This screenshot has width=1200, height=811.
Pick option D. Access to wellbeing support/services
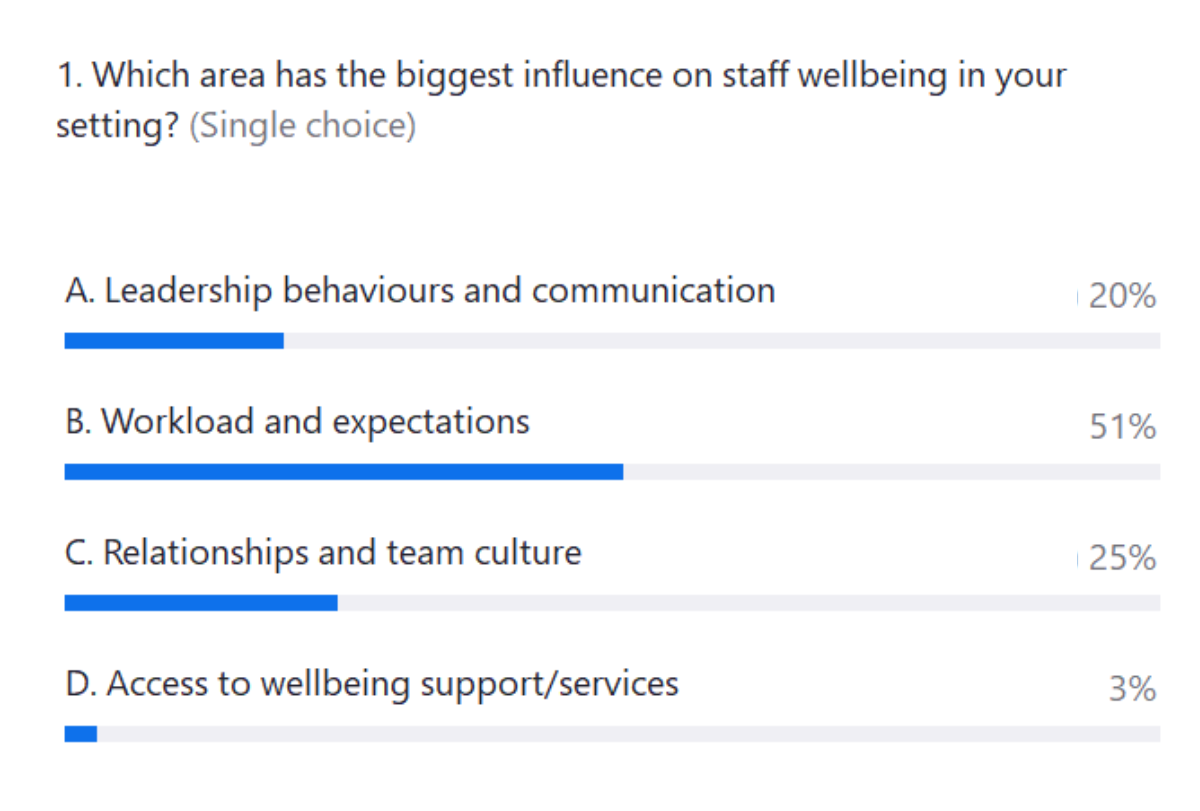pos(372,684)
